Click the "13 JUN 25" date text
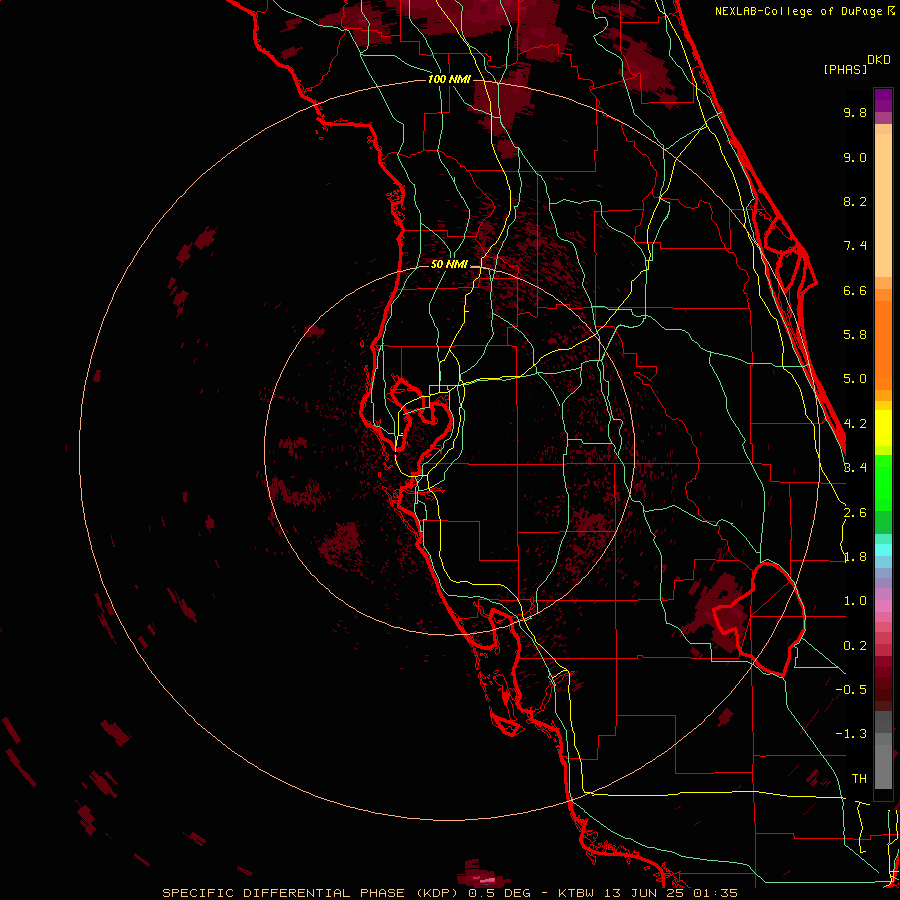This screenshot has height=900, width=900. pyautogui.click(x=643, y=893)
